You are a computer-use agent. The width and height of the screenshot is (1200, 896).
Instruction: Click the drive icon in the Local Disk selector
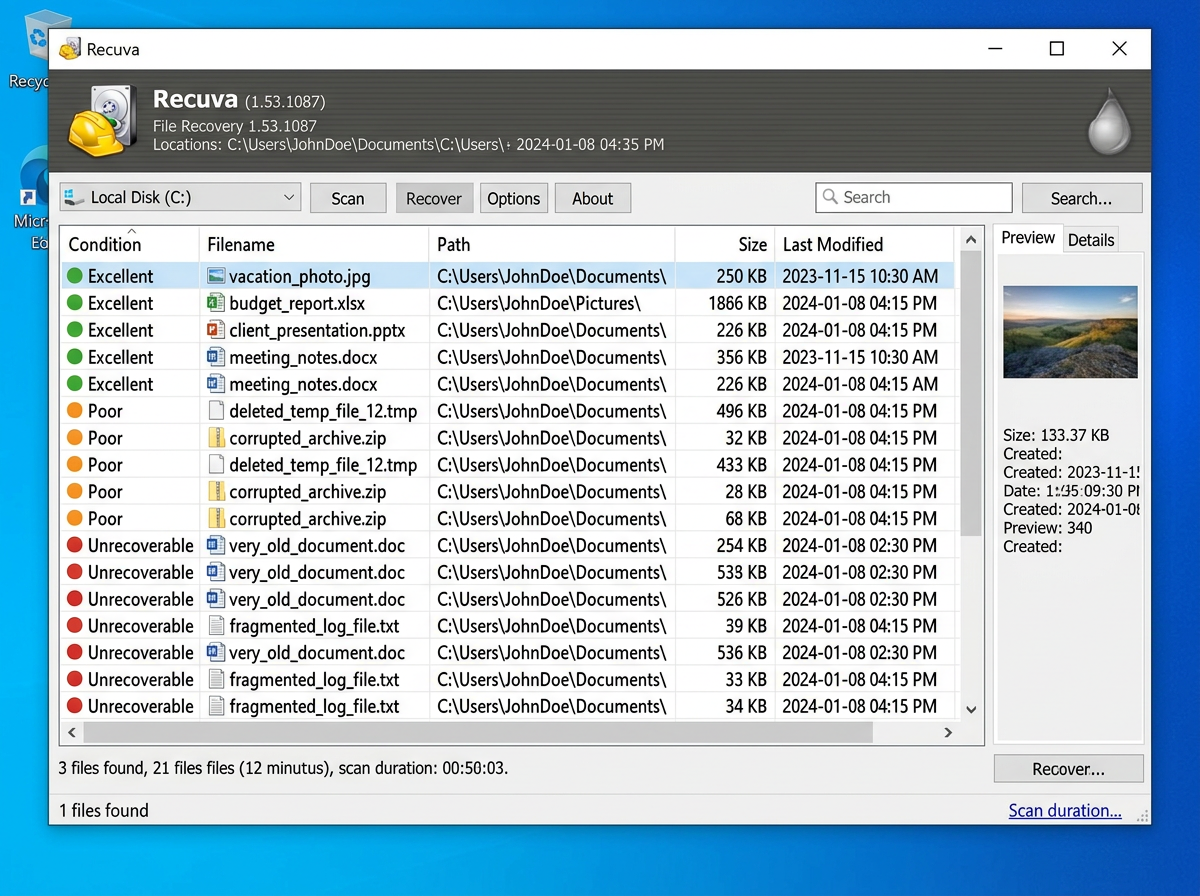pyautogui.click(x=74, y=198)
